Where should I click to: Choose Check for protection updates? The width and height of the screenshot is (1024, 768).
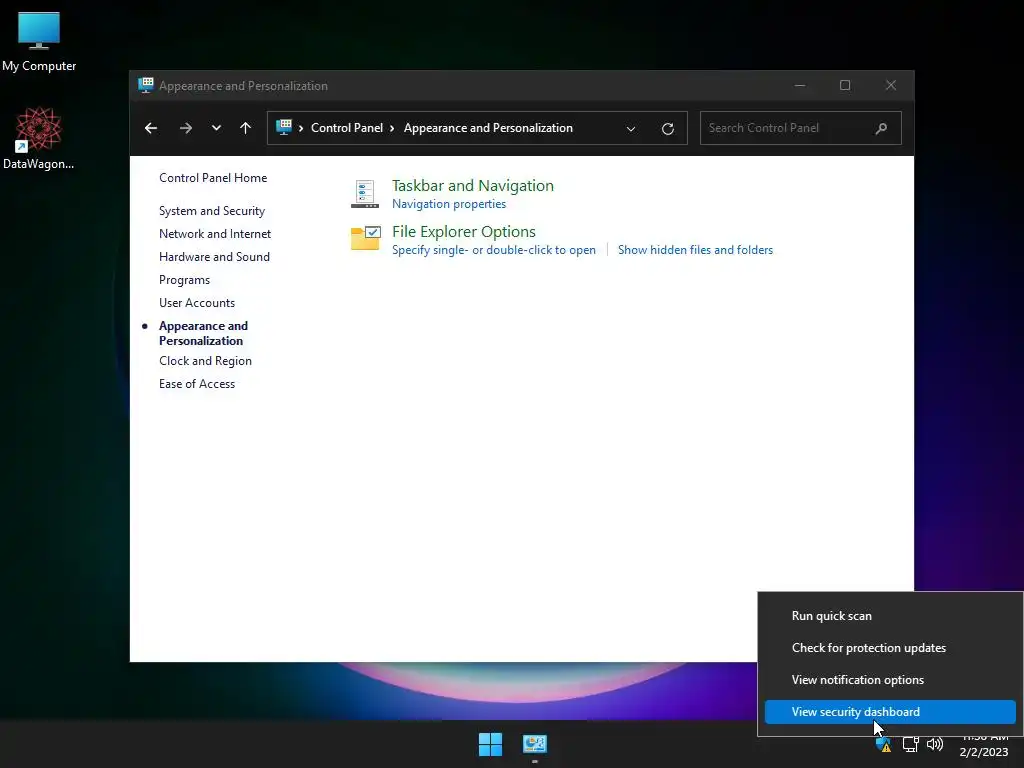[890, 648]
